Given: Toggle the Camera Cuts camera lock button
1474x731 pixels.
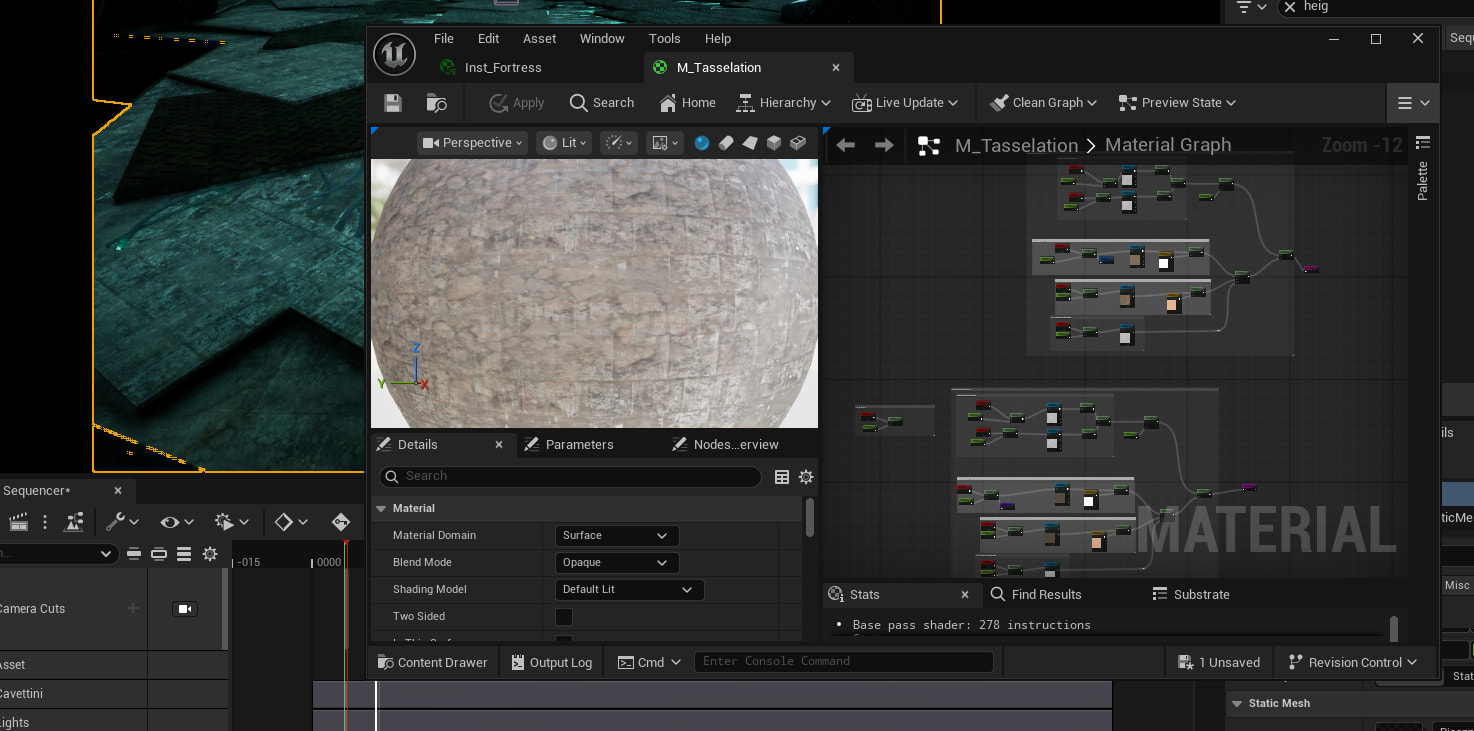Looking at the screenshot, I should click(185, 609).
